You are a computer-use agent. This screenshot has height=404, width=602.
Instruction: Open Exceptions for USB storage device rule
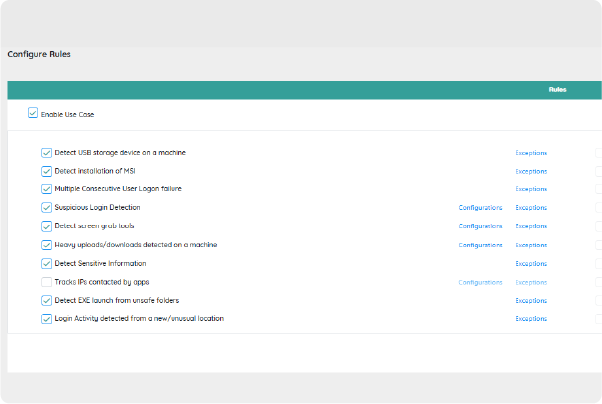531,153
